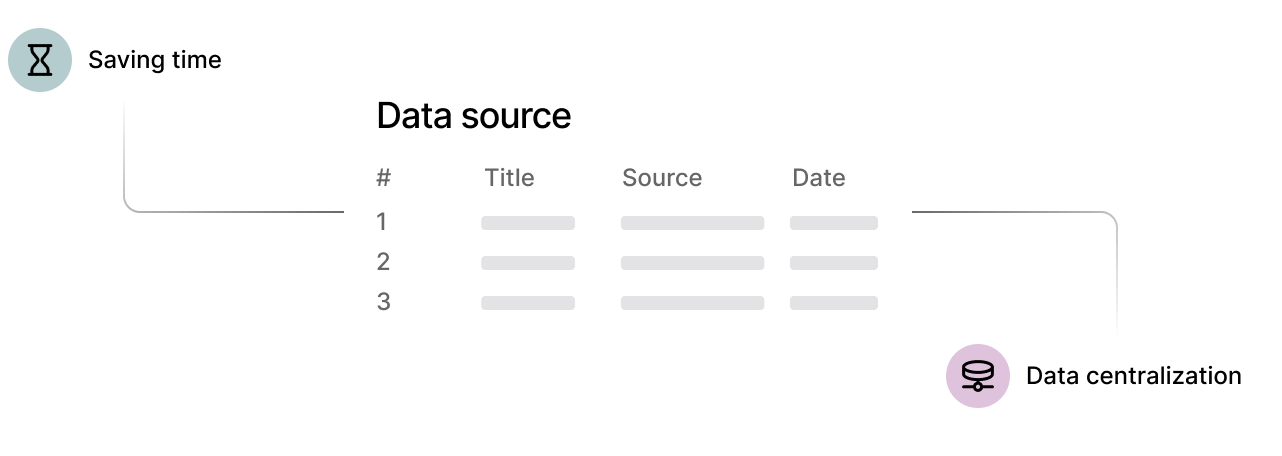Screen dimensions: 1282x456
Task: Pick row 2 date placeholder bar
Action: click(x=833, y=263)
